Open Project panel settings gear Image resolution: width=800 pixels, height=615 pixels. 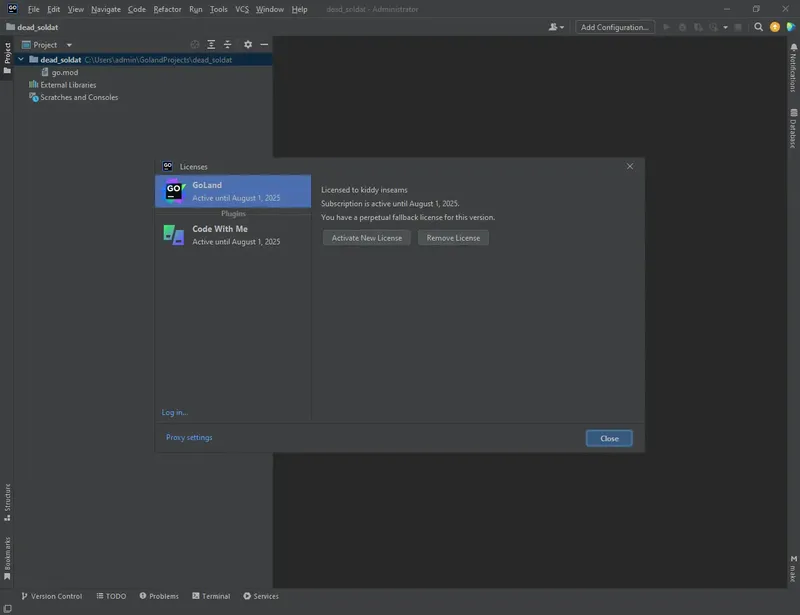[248, 44]
